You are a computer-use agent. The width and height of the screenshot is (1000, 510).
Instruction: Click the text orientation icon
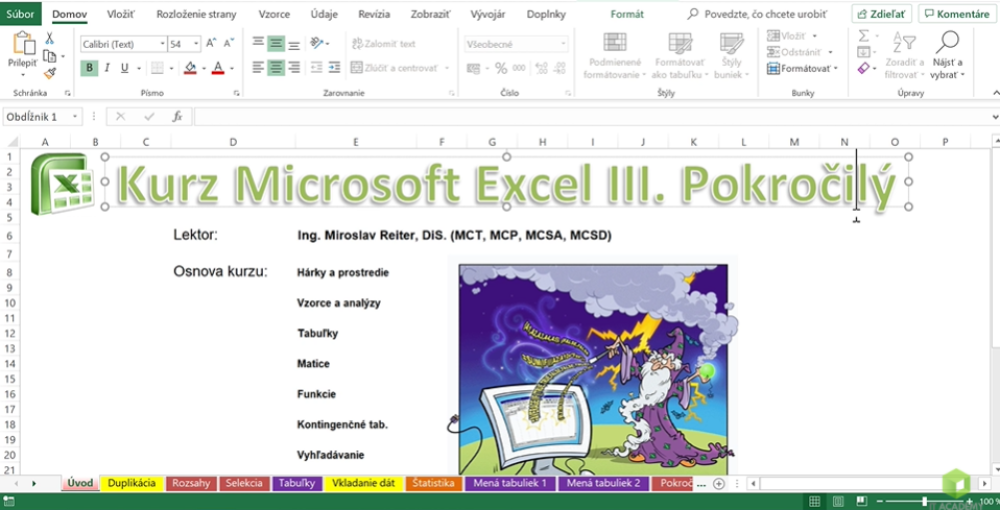[x=319, y=44]
